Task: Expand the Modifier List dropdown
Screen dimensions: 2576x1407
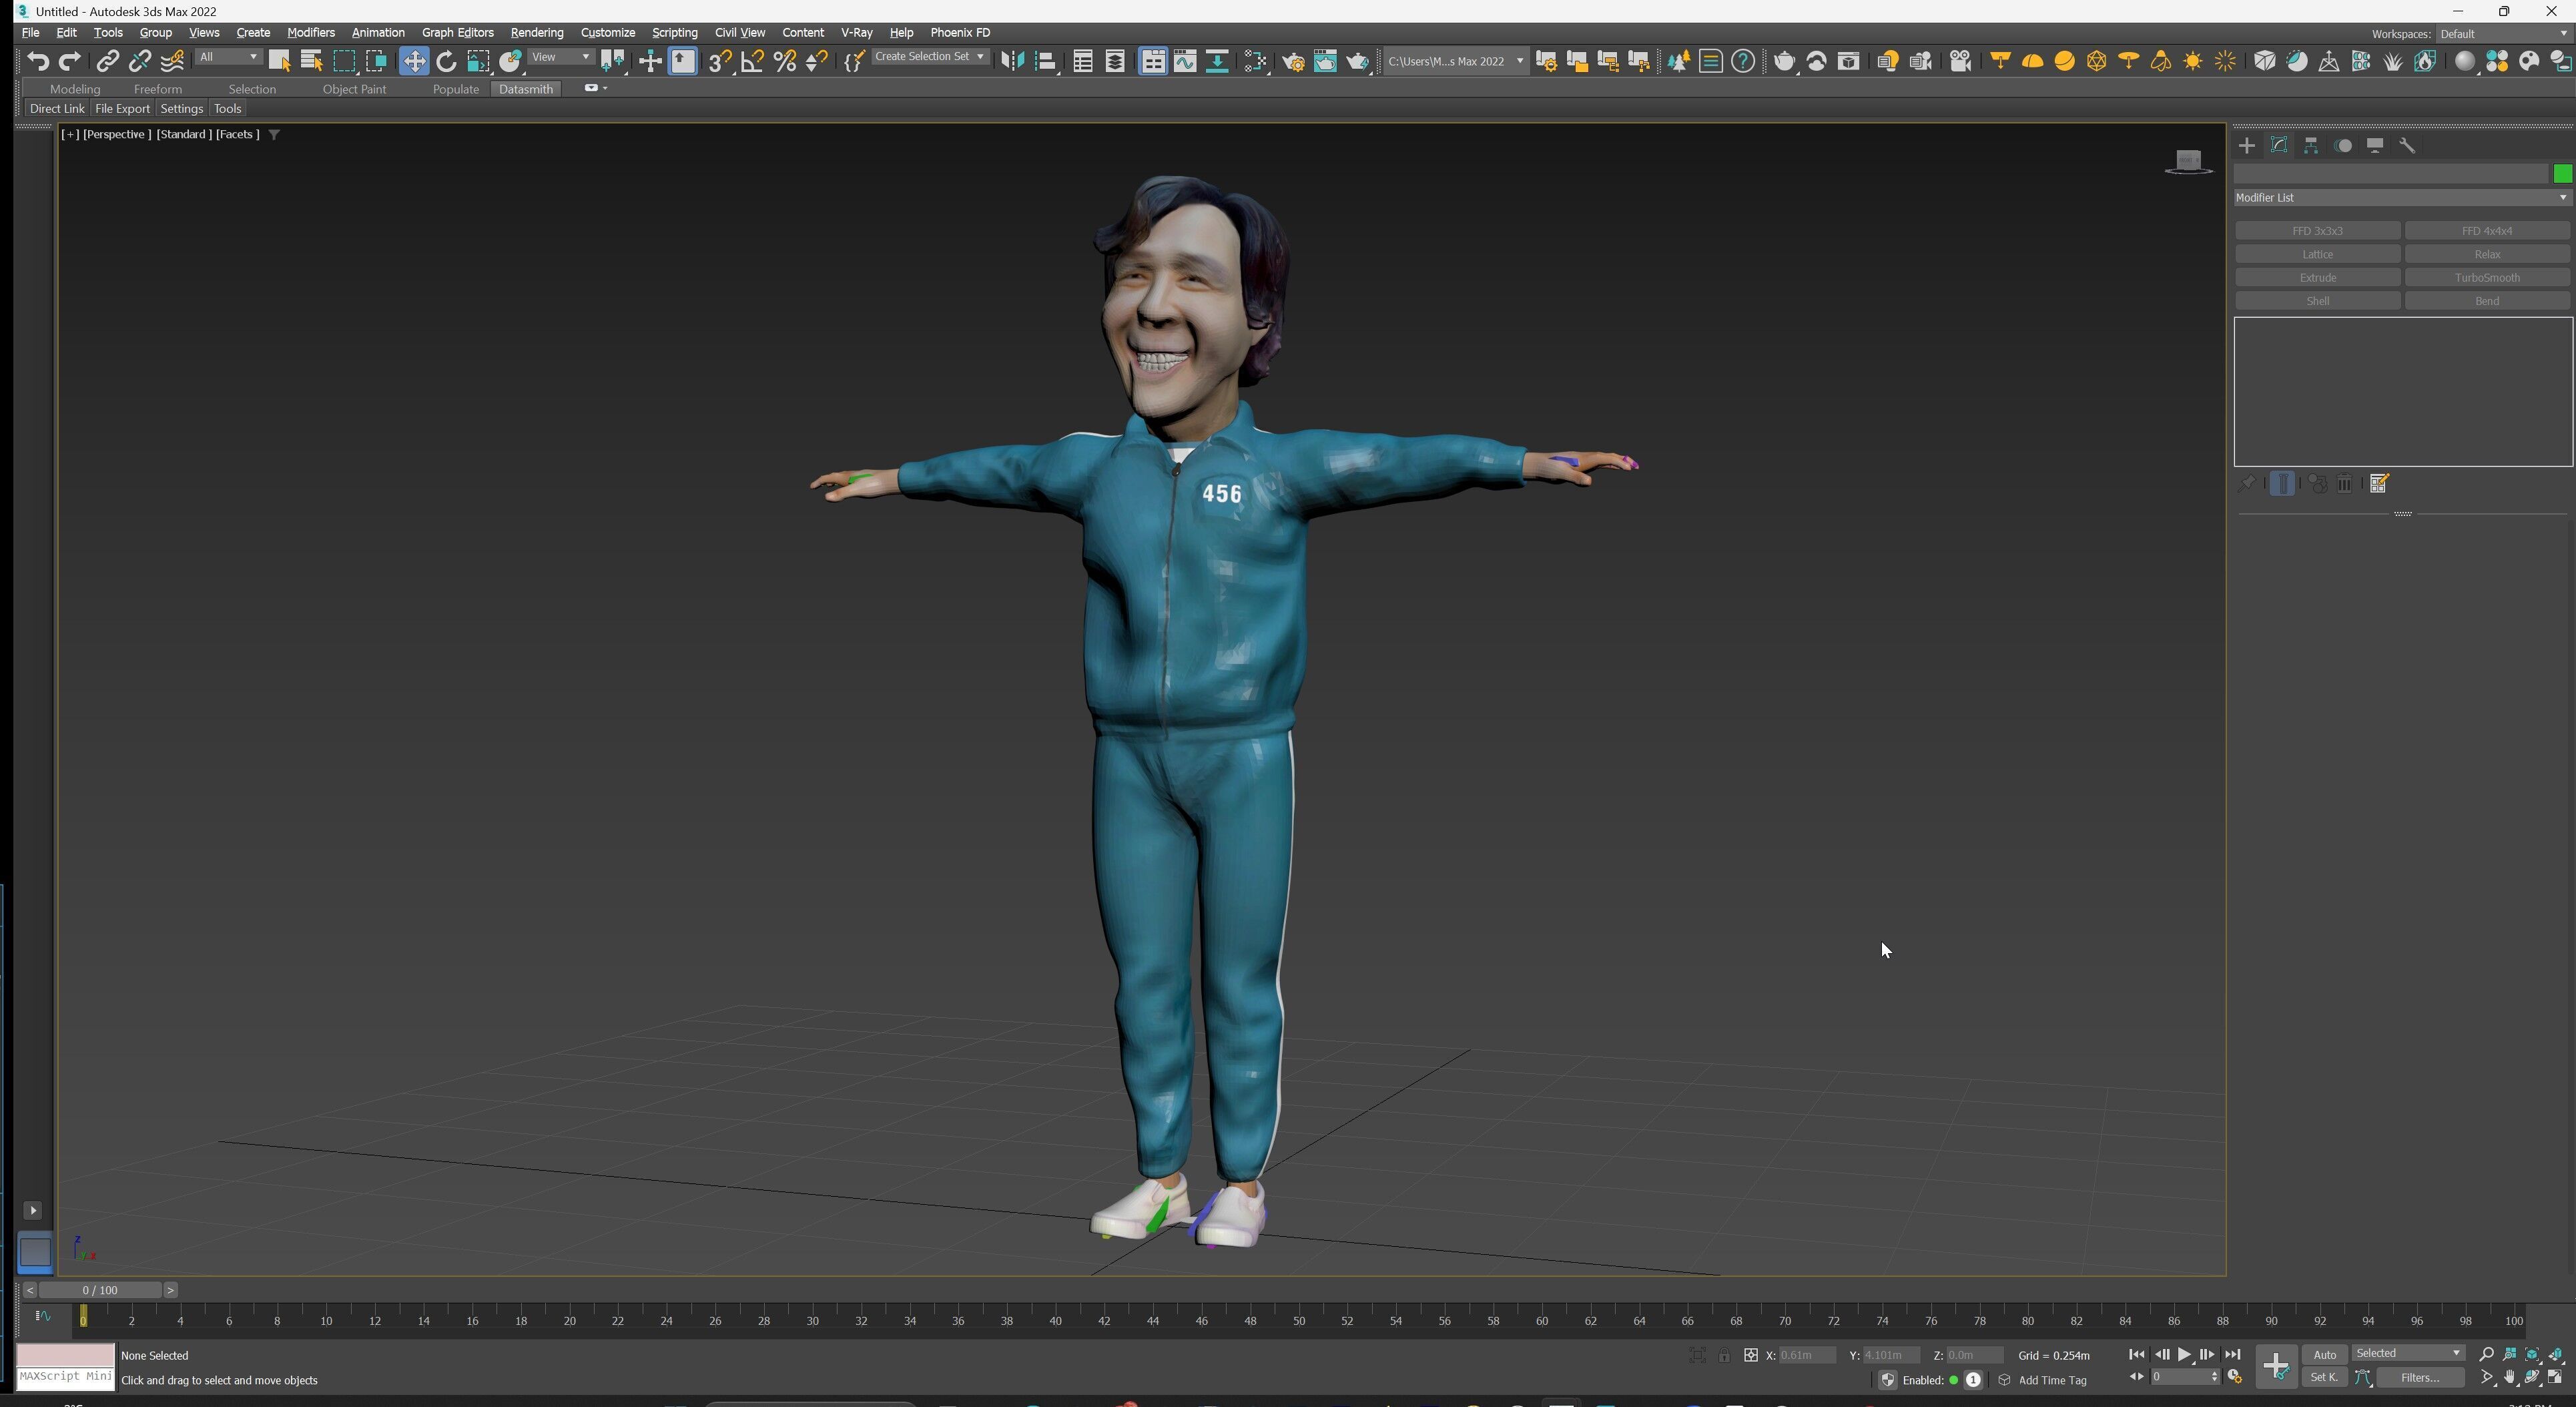Action: coord(2401,198)
